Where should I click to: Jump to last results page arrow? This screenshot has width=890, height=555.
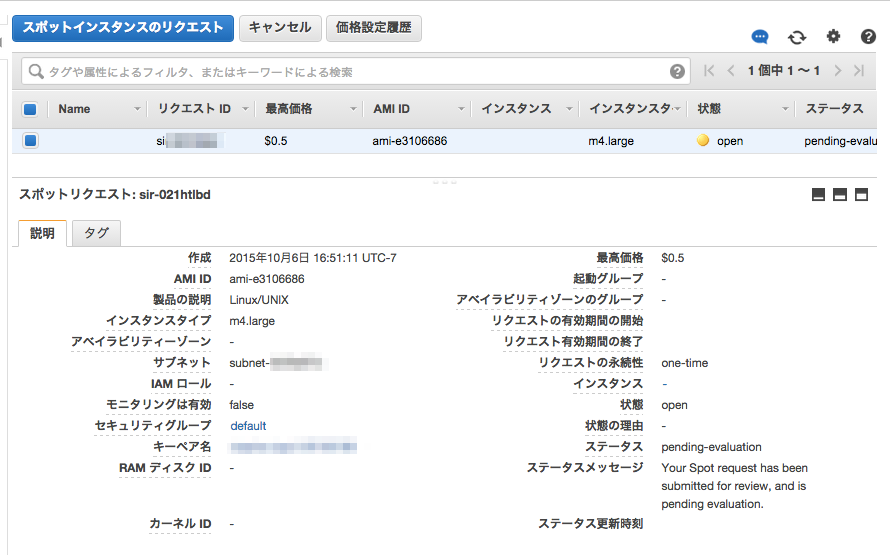(x=859, y=71)
